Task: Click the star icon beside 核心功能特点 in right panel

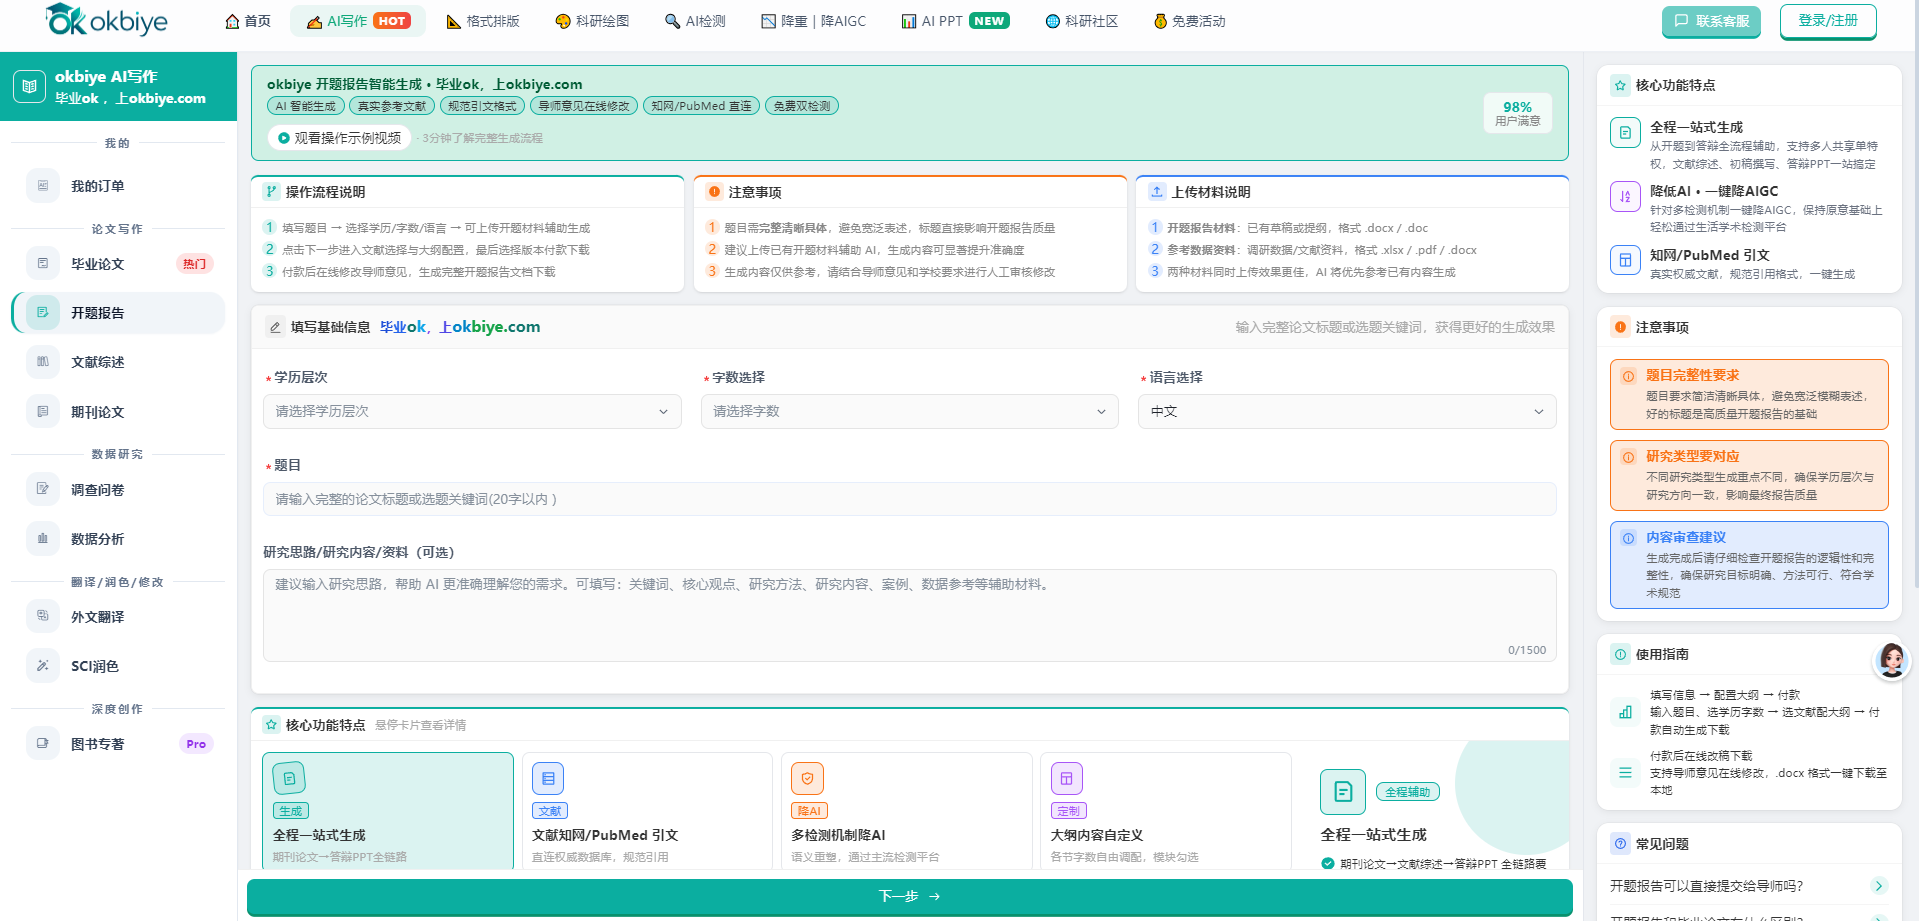Action: point(1621,85)
